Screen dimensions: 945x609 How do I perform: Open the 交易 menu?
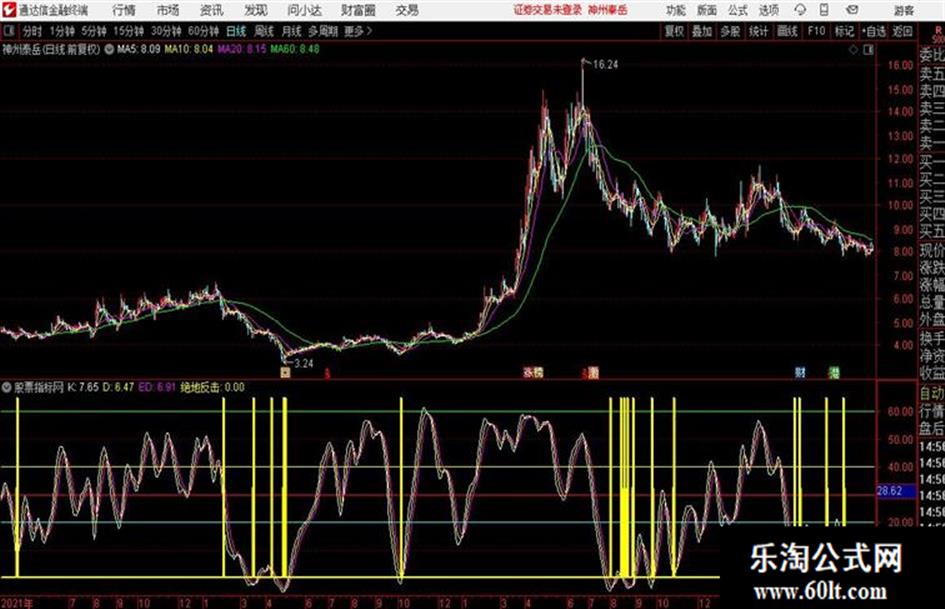(x=407, y=10)
